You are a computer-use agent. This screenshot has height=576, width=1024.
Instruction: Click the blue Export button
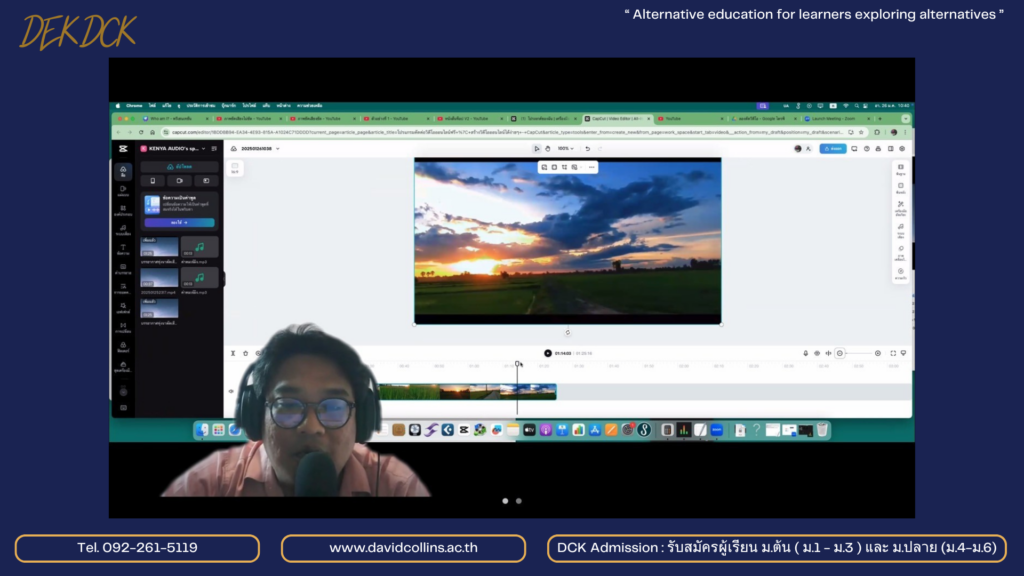(832, 148)
